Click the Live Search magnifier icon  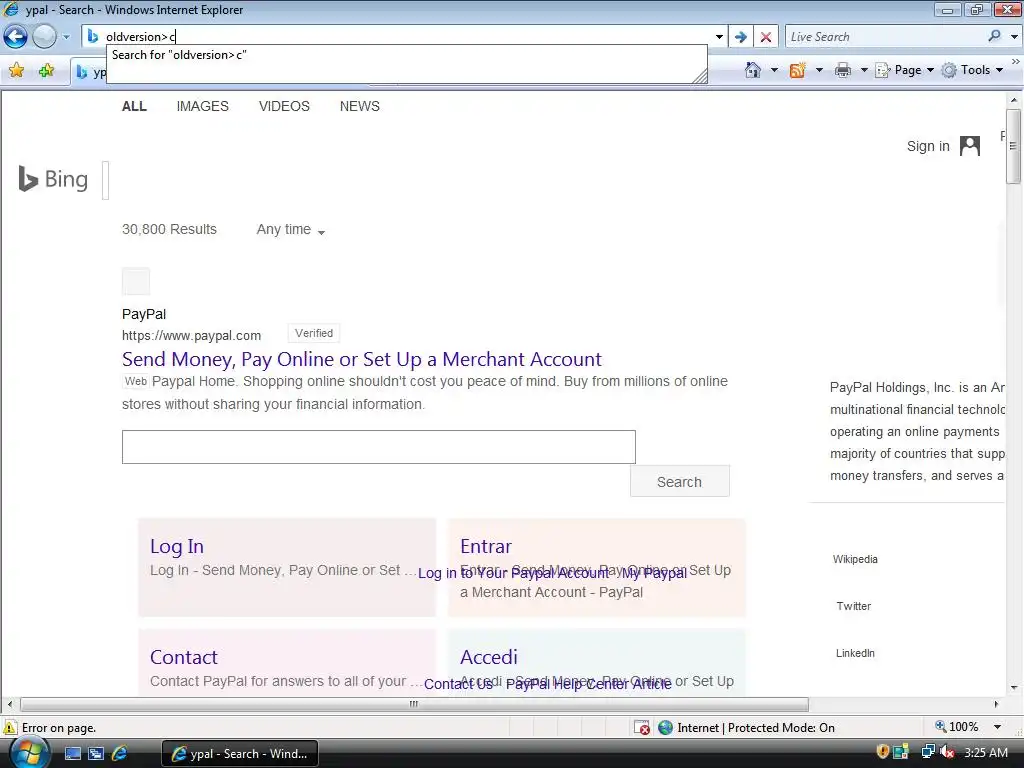(x=994, y=37)
